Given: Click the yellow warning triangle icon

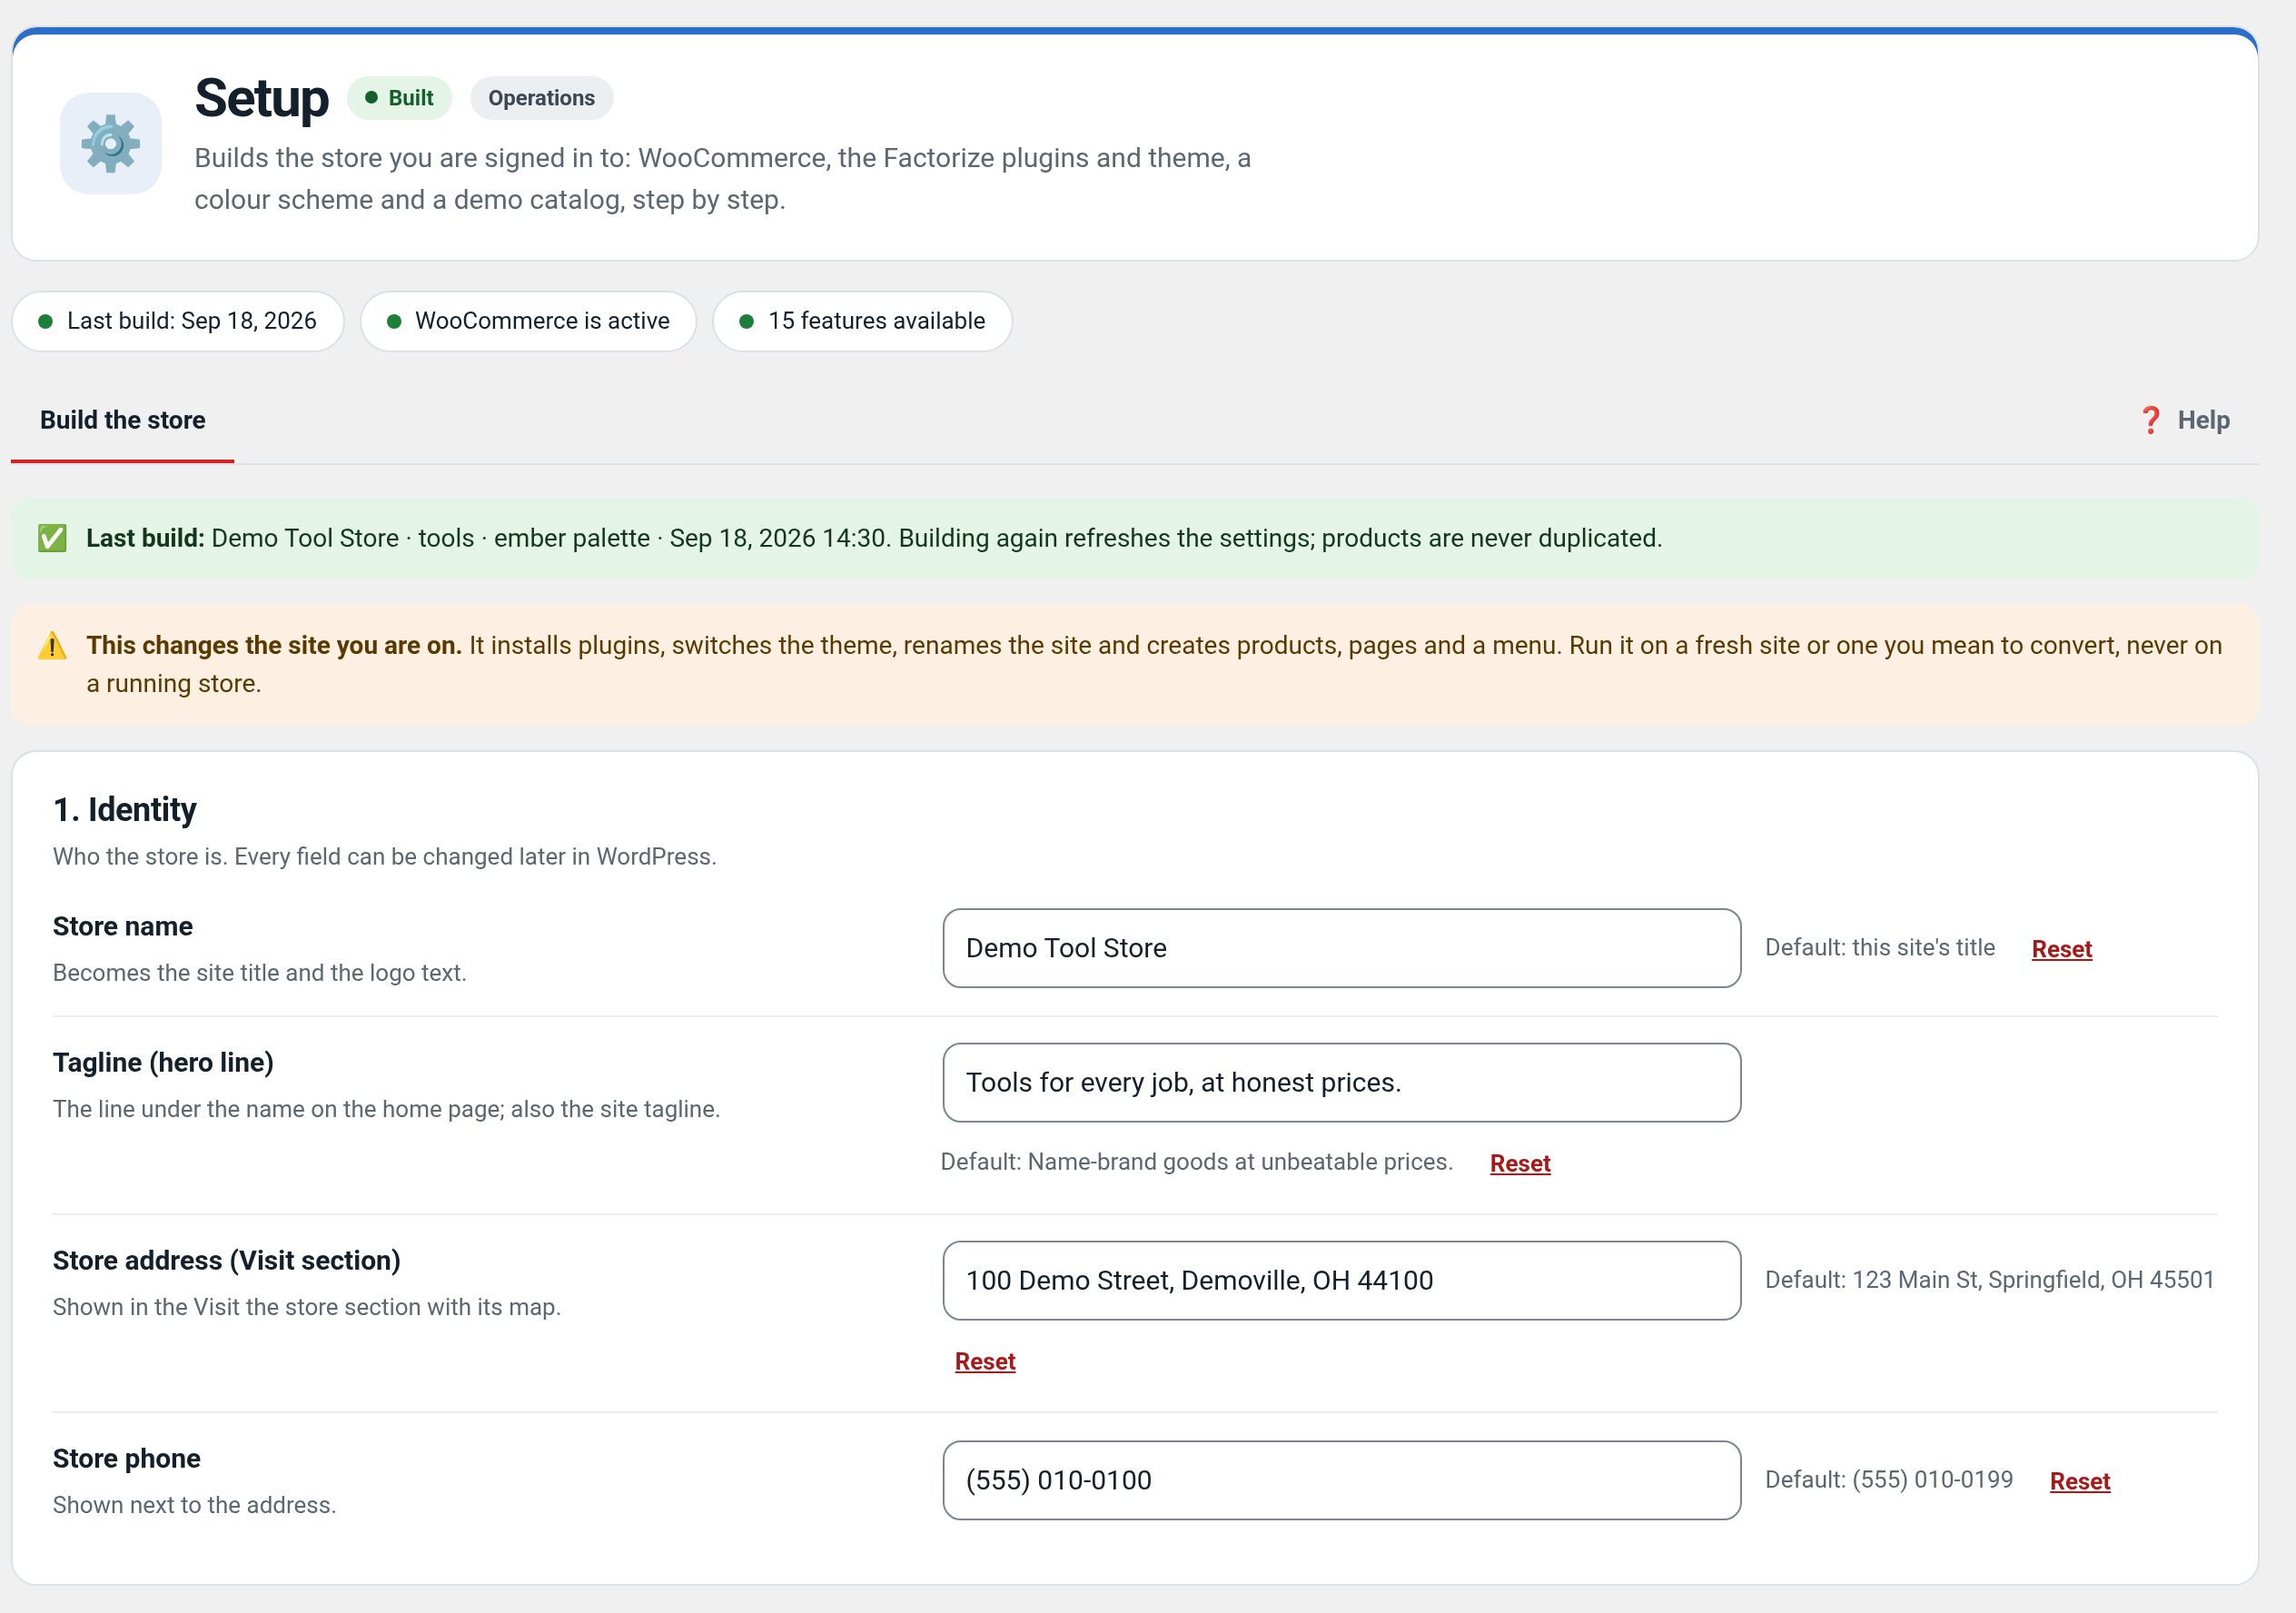Looking at the screenshot, I should point(52,646).
